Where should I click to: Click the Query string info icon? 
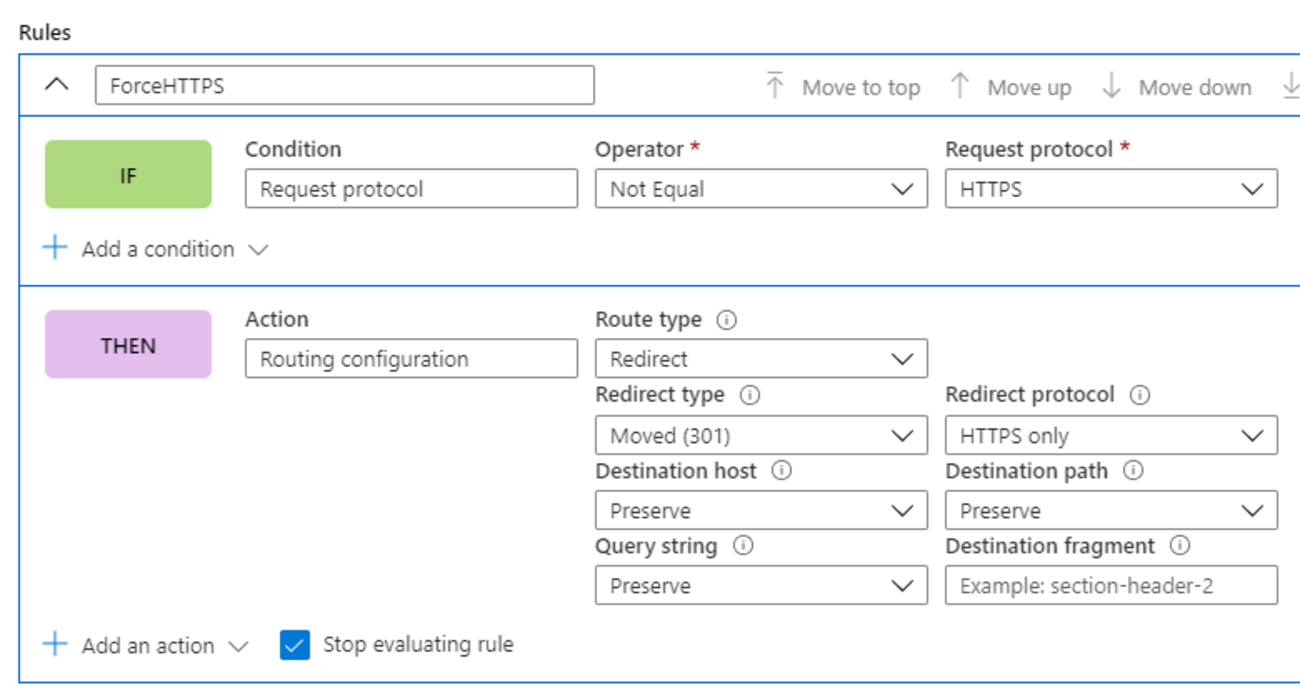pyautogui.click(x=743, y=546)
